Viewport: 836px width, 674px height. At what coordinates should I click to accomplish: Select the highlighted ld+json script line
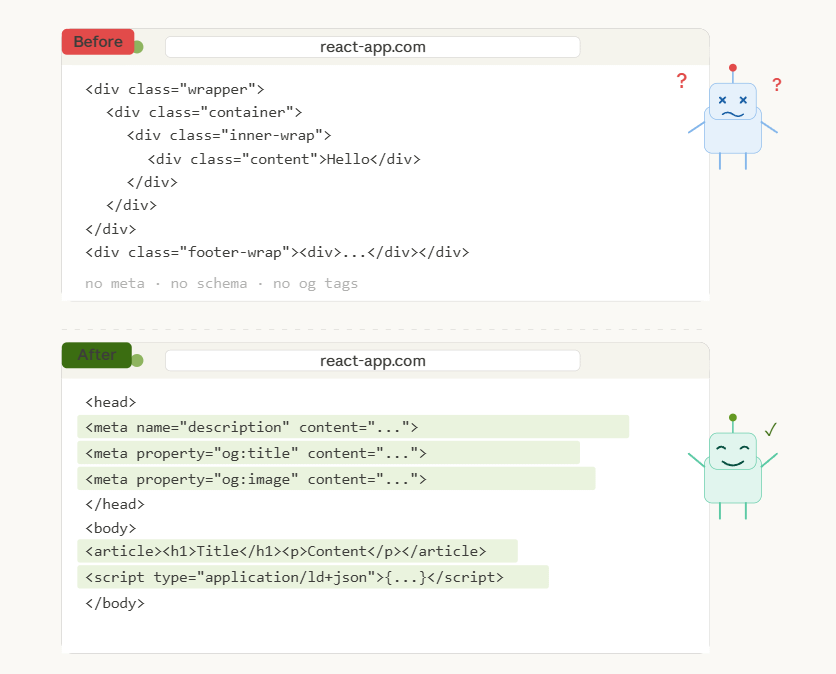313,577
